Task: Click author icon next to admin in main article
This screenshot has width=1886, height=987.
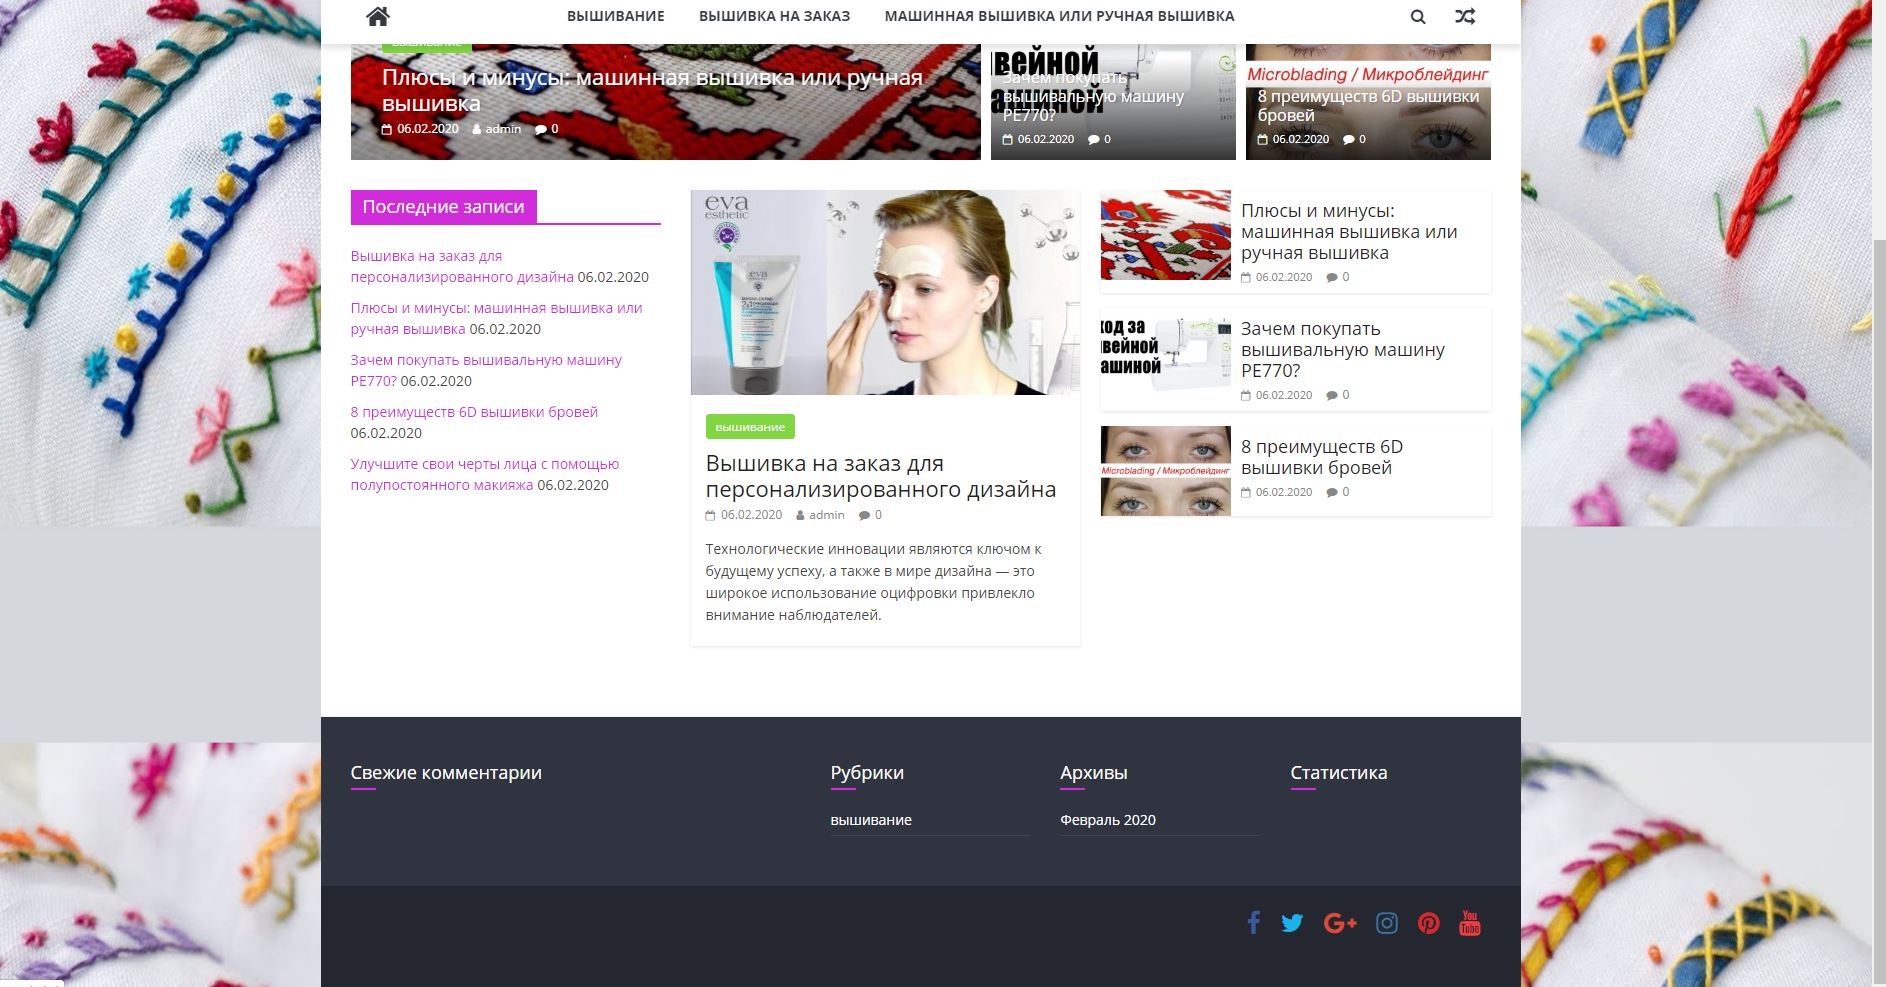Action: click(x=800, y=515)
